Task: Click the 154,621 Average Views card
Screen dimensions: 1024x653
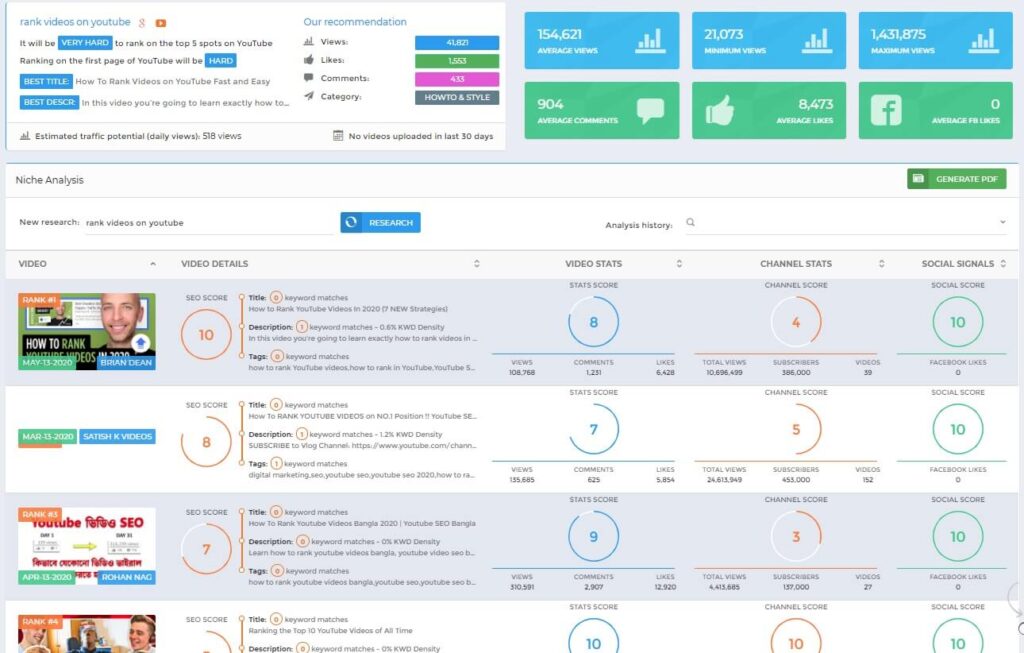Action: click(x=601, y=40)
